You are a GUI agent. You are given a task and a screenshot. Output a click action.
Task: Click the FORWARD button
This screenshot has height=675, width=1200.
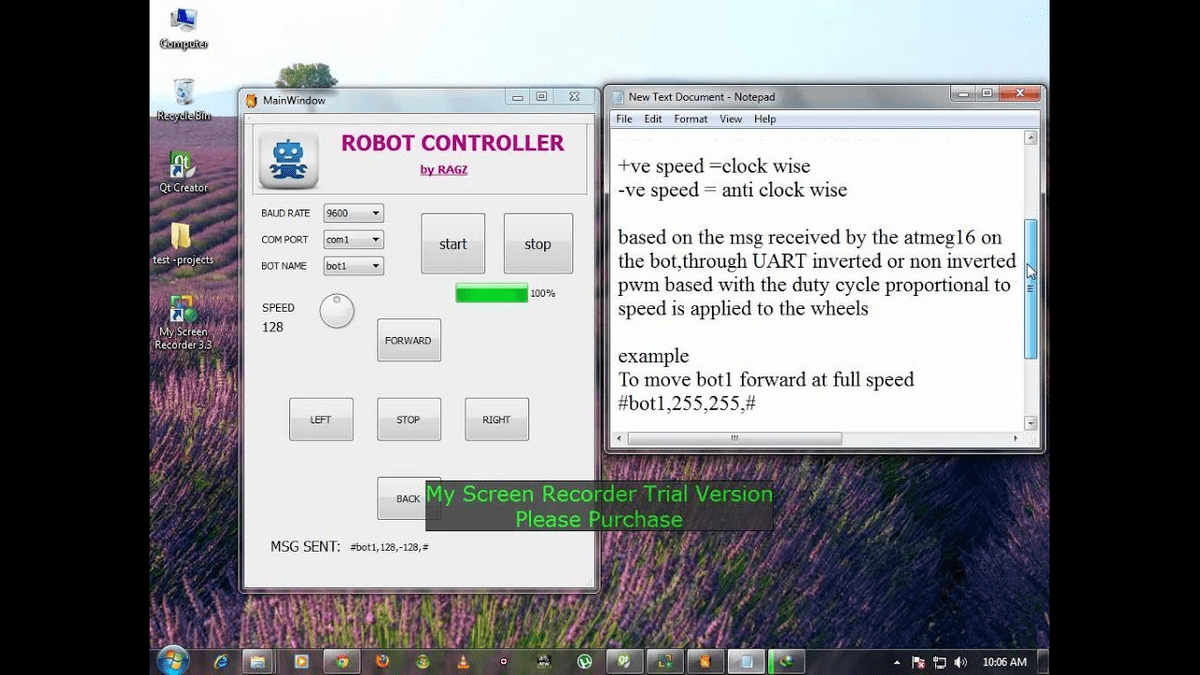coord(408,340)
